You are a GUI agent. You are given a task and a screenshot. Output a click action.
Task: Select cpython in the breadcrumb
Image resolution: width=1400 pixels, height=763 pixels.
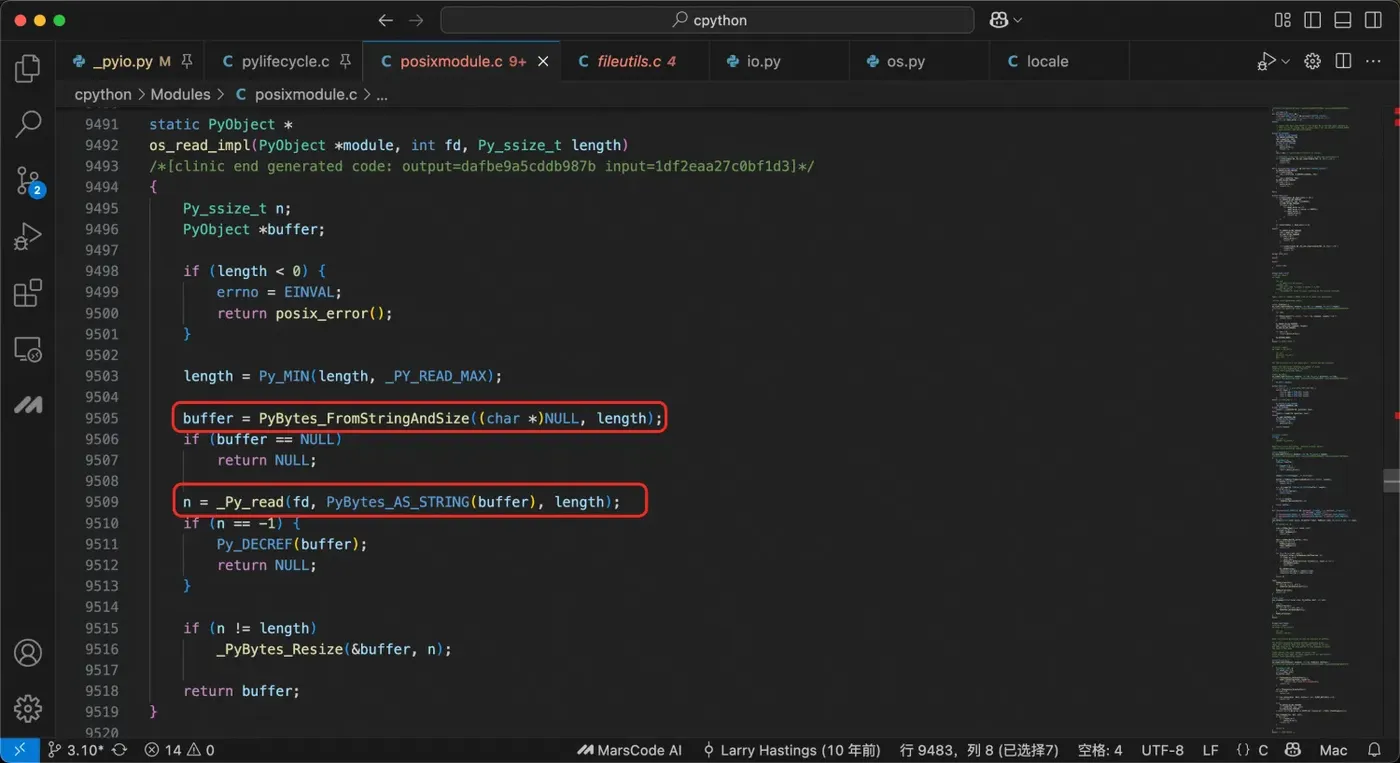[x=103, y=94]
